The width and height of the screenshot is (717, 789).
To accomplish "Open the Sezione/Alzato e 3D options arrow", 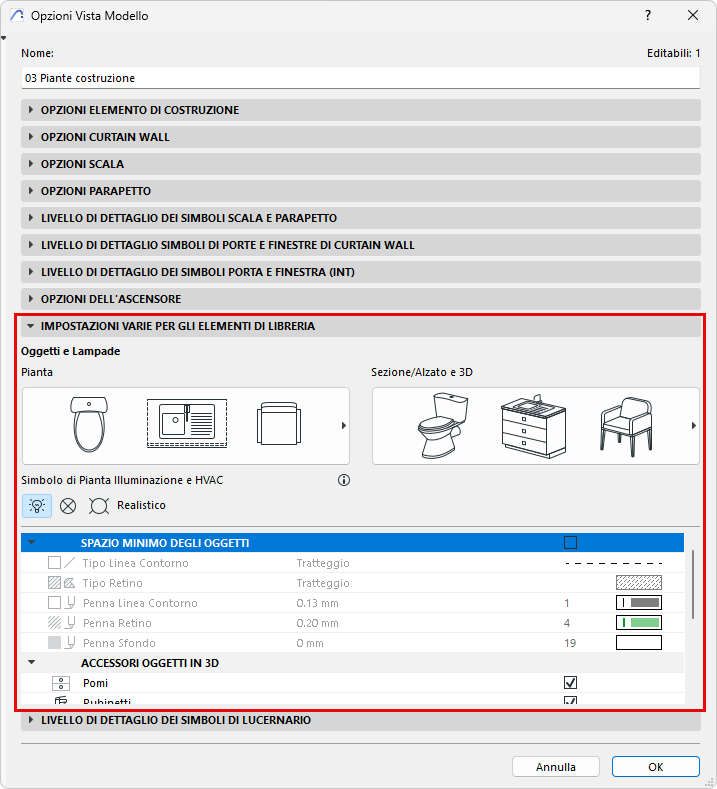I will 694,426.
